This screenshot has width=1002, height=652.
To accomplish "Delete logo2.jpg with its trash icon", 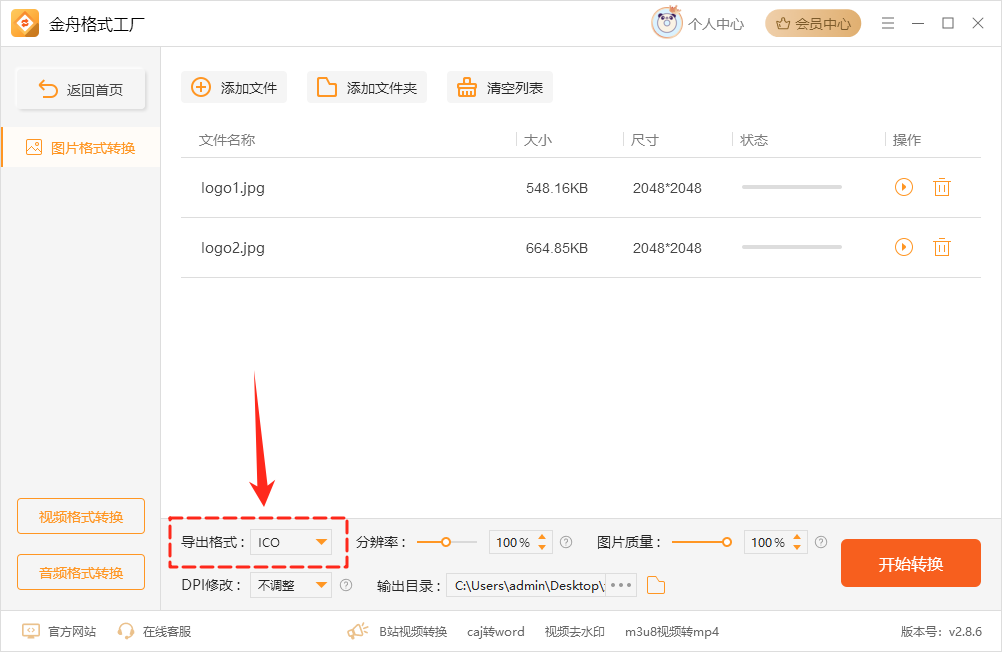I will [941, 247].
